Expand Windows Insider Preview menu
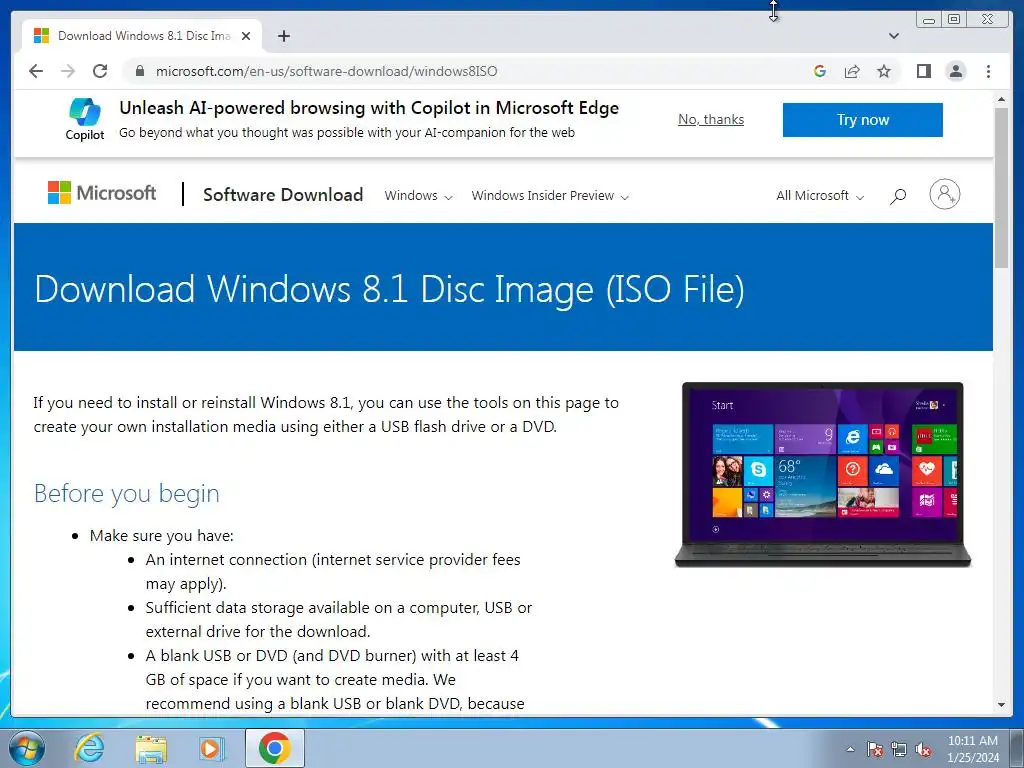Image resolution: width=1024 pixels, height=768 pixels. point(550,196)
